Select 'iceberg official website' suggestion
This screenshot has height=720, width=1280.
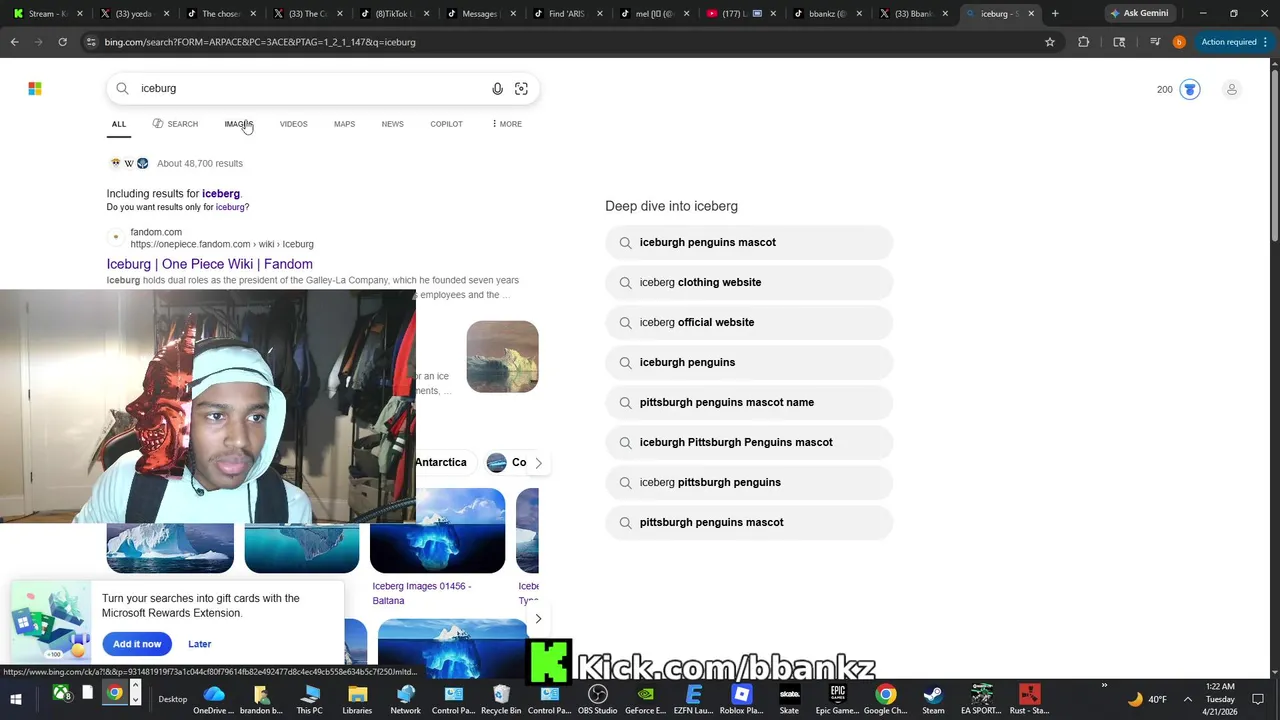[x=749, y=323]
